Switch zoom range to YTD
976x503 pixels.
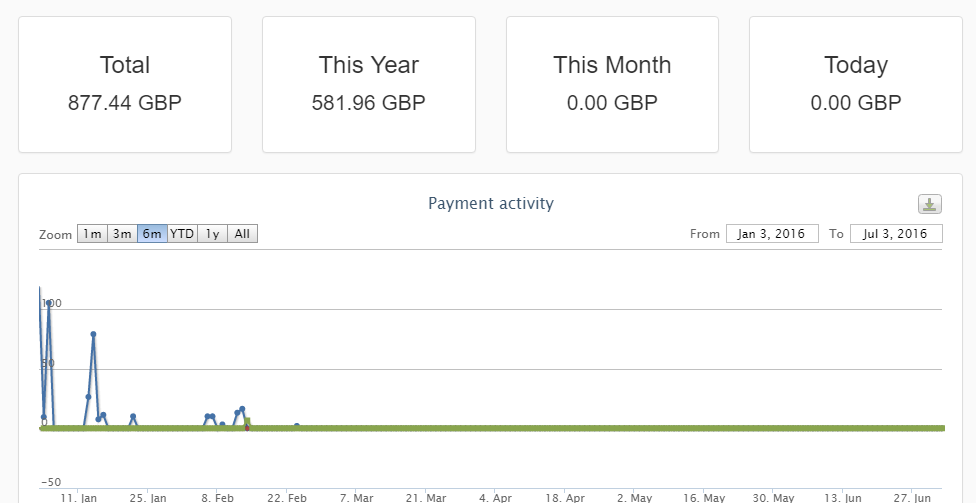pos(182,234)
